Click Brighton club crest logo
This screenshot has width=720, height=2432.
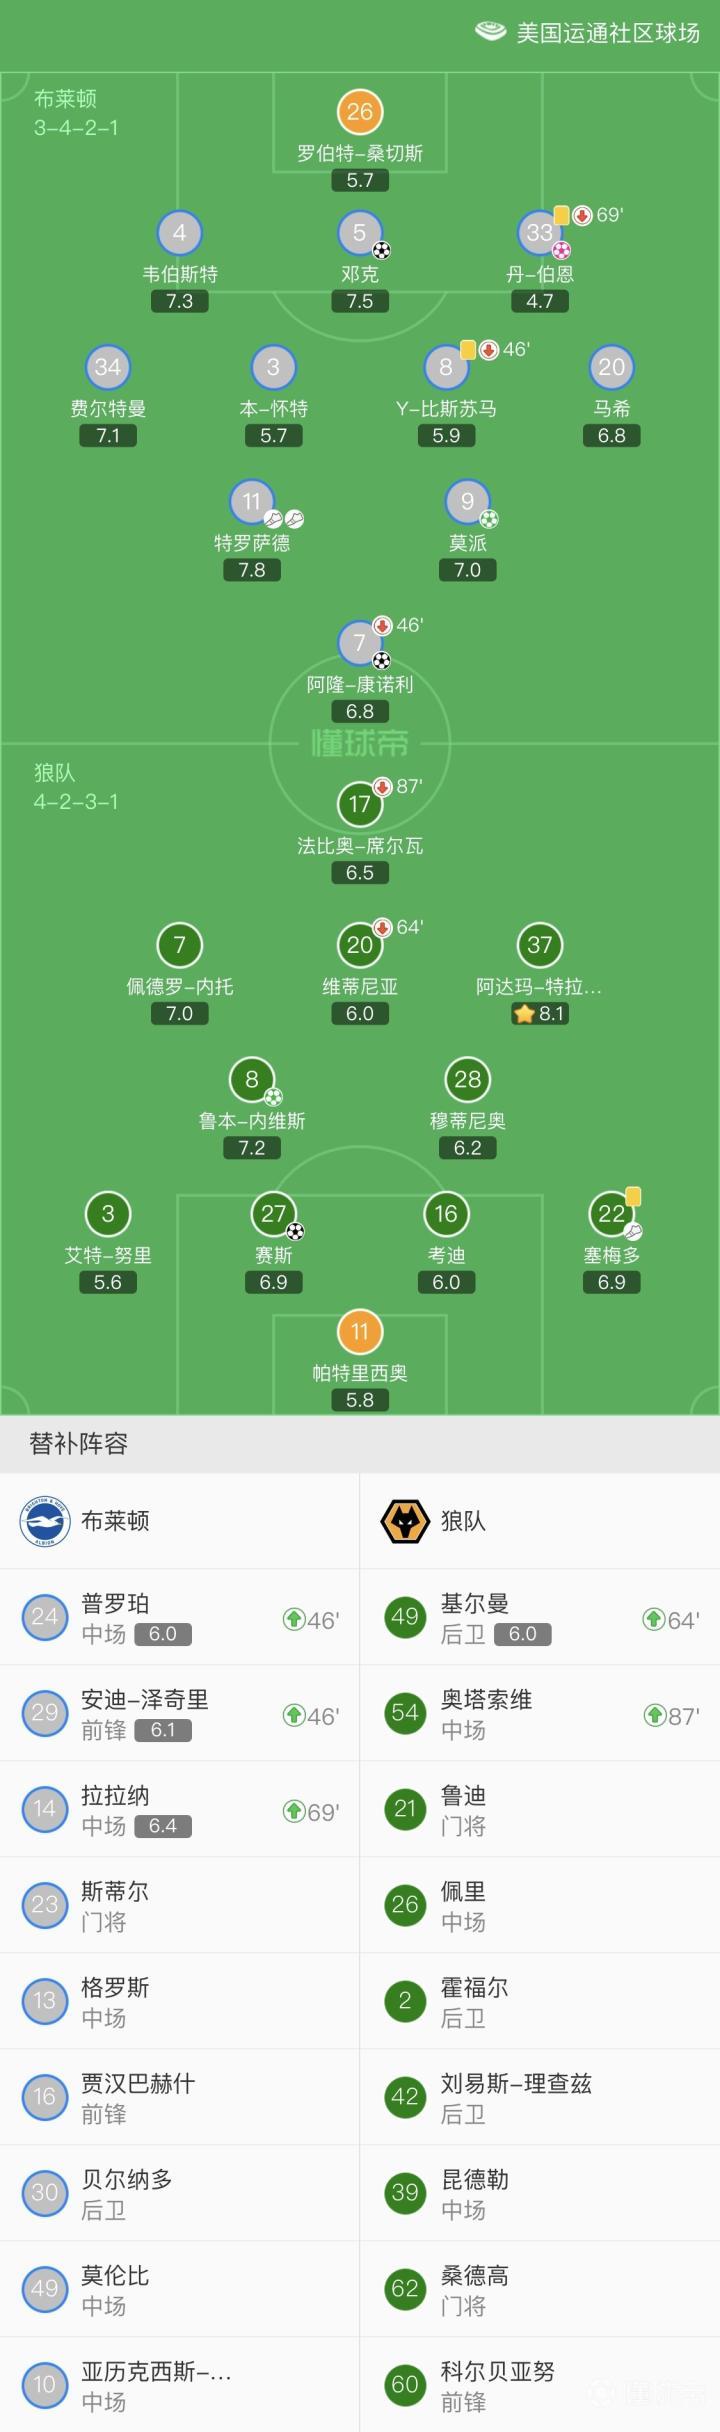click(x=44, y=1521)
